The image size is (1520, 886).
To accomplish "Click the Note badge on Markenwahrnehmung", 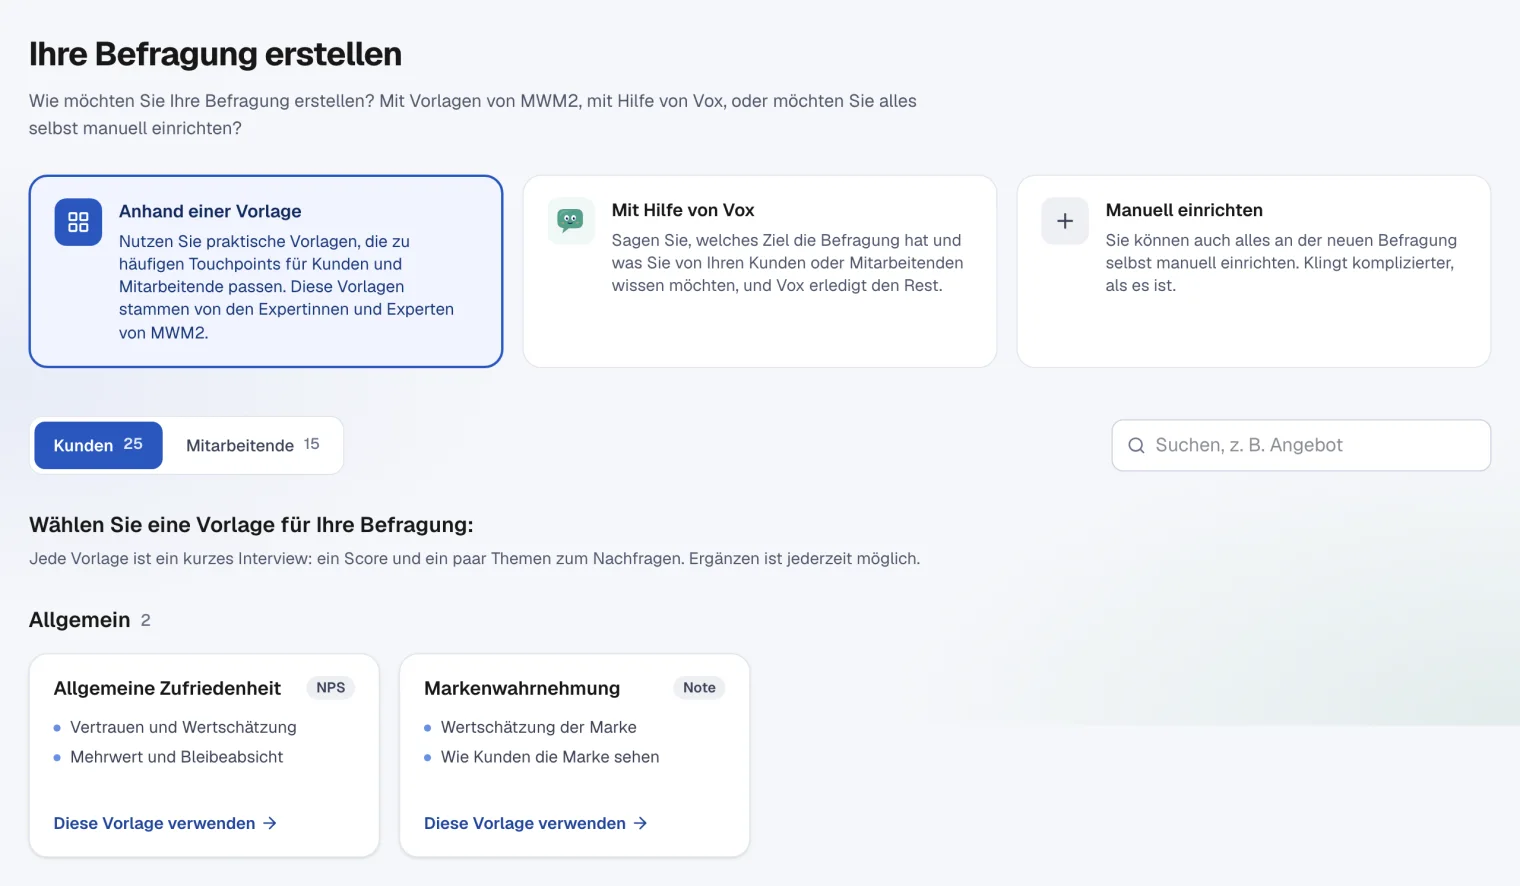I will [x=699, y=688].
